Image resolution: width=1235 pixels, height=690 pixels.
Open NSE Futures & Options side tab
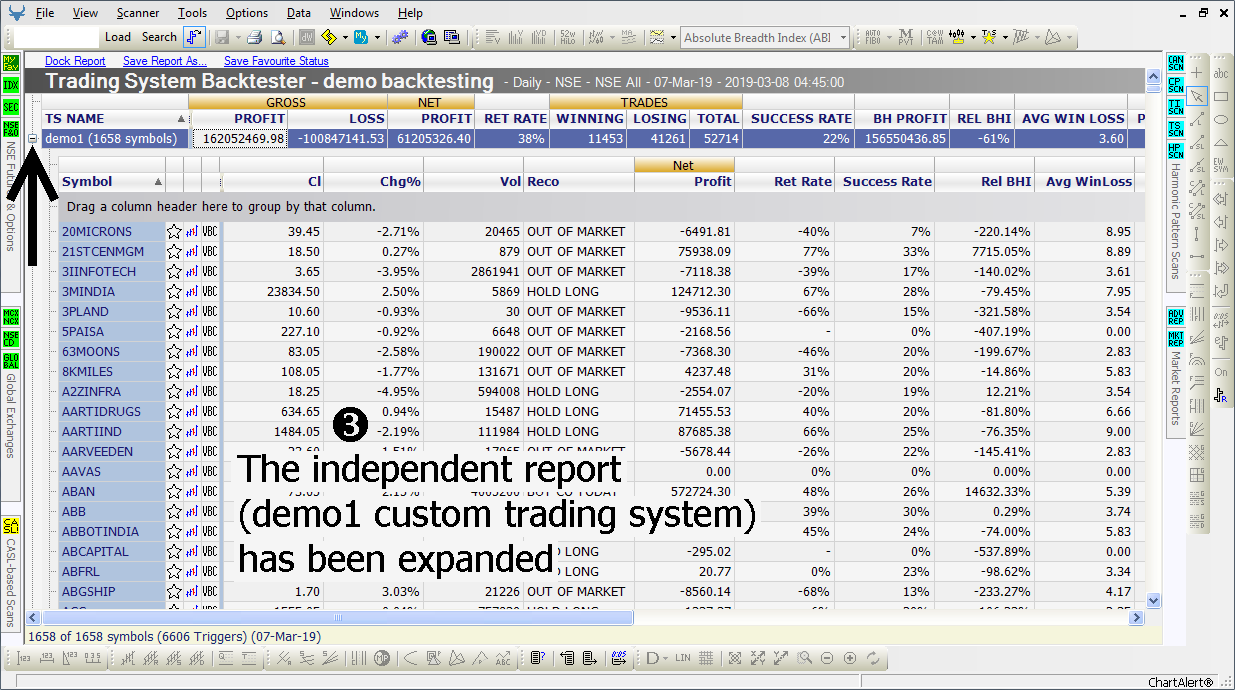pyautogui.click(x=11, y=195)
